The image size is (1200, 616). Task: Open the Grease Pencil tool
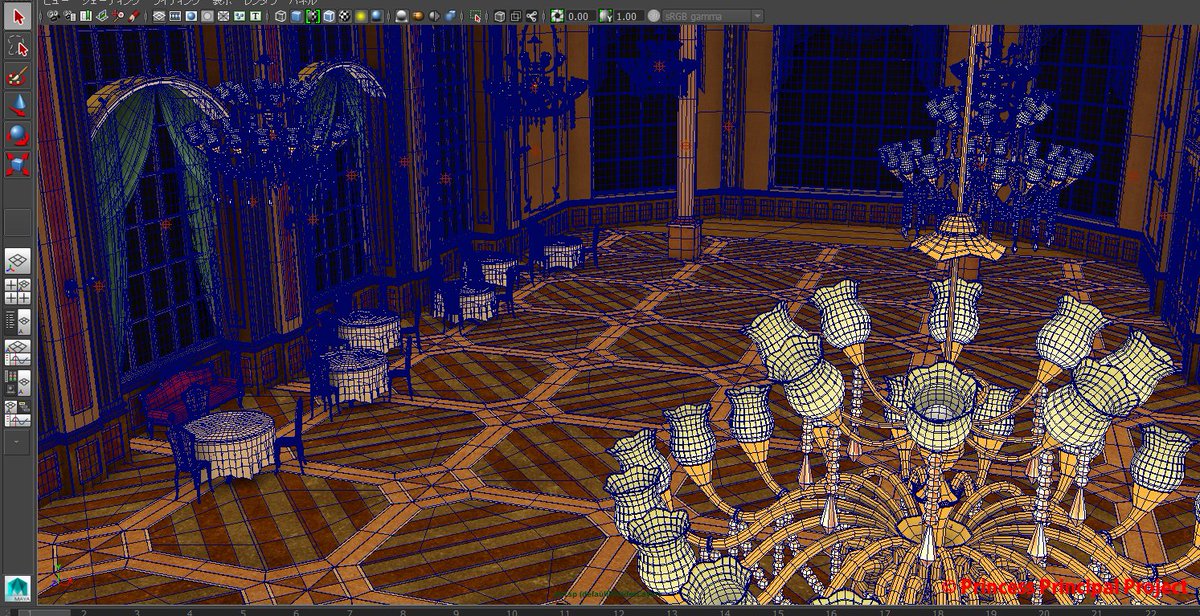click(x=134, y=16)
